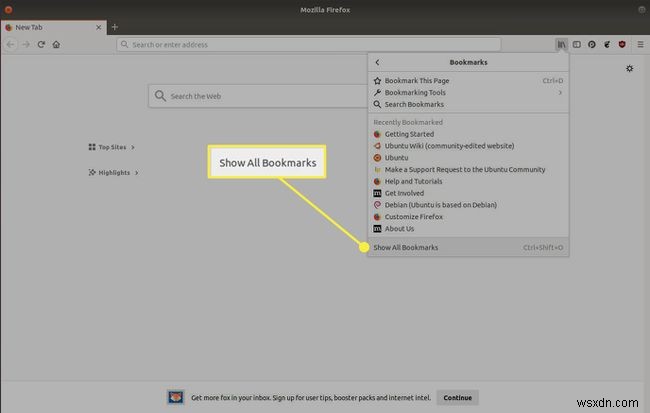
Task: Open the Library toolbar icon
Action: pos(561,44)
